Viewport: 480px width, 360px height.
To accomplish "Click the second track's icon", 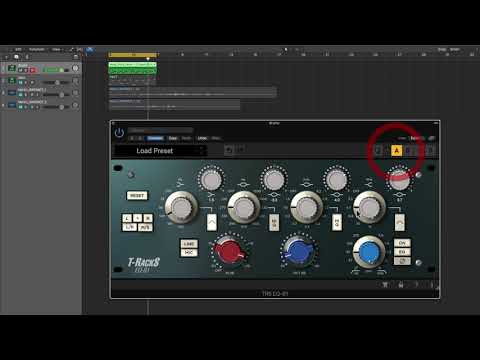I will 12,81.
